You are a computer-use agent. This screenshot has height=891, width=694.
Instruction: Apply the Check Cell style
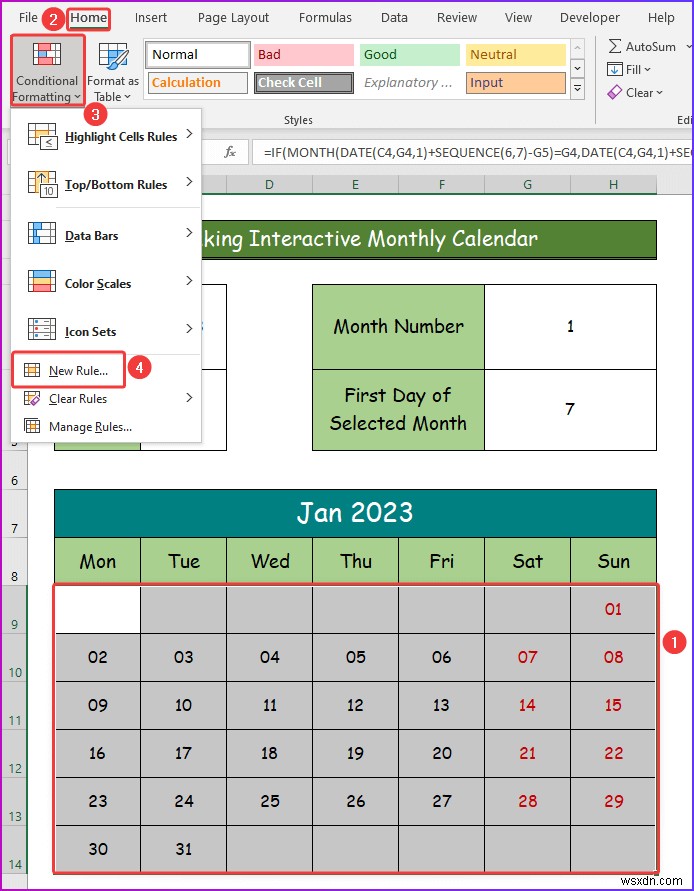(x=304, y=82)
